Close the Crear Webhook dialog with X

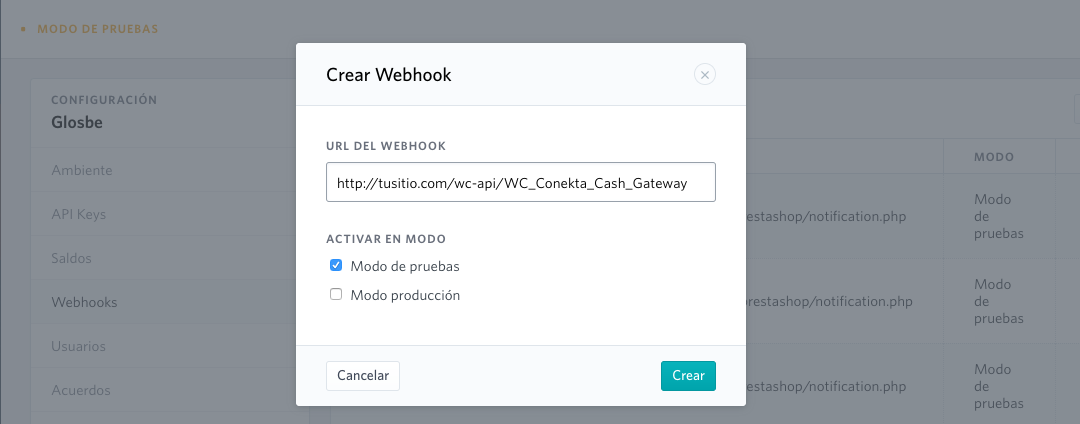point(704,75)
